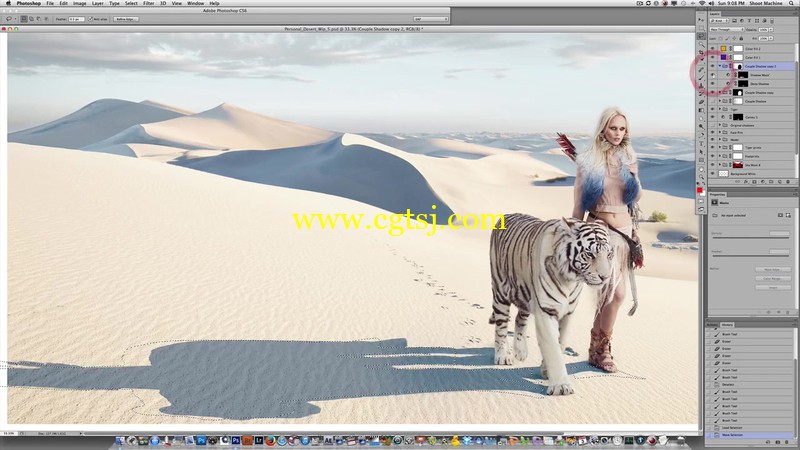Open the Window menu
The height and width of the screenshot is (450, 800).
tap(195, 3)
